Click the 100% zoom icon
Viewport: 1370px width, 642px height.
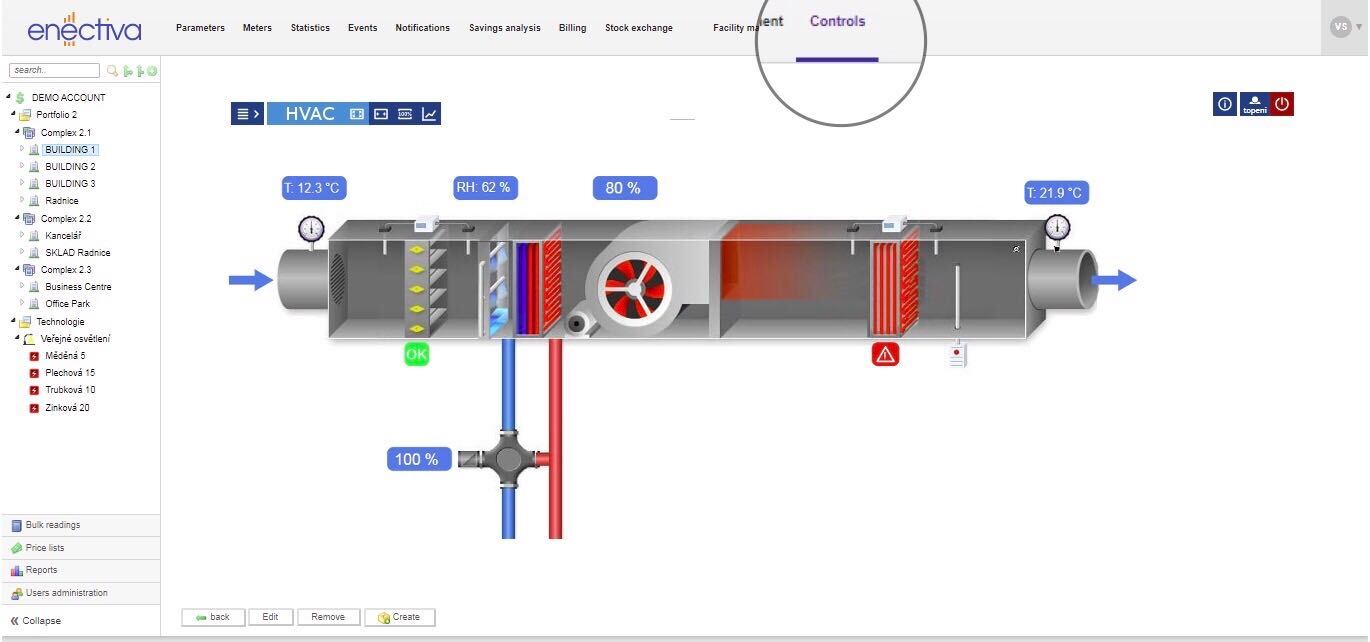(x=405, y=114)
